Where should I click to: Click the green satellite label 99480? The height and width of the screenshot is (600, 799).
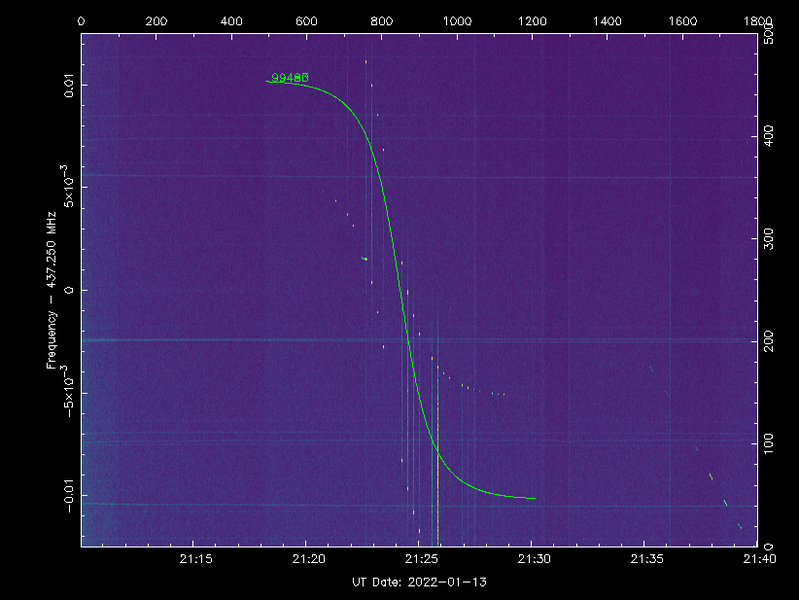(289, 77)
